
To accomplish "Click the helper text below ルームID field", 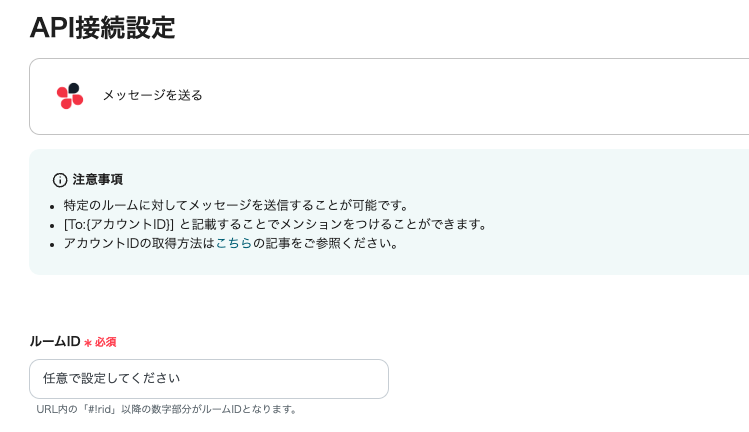I will point(167,409).
